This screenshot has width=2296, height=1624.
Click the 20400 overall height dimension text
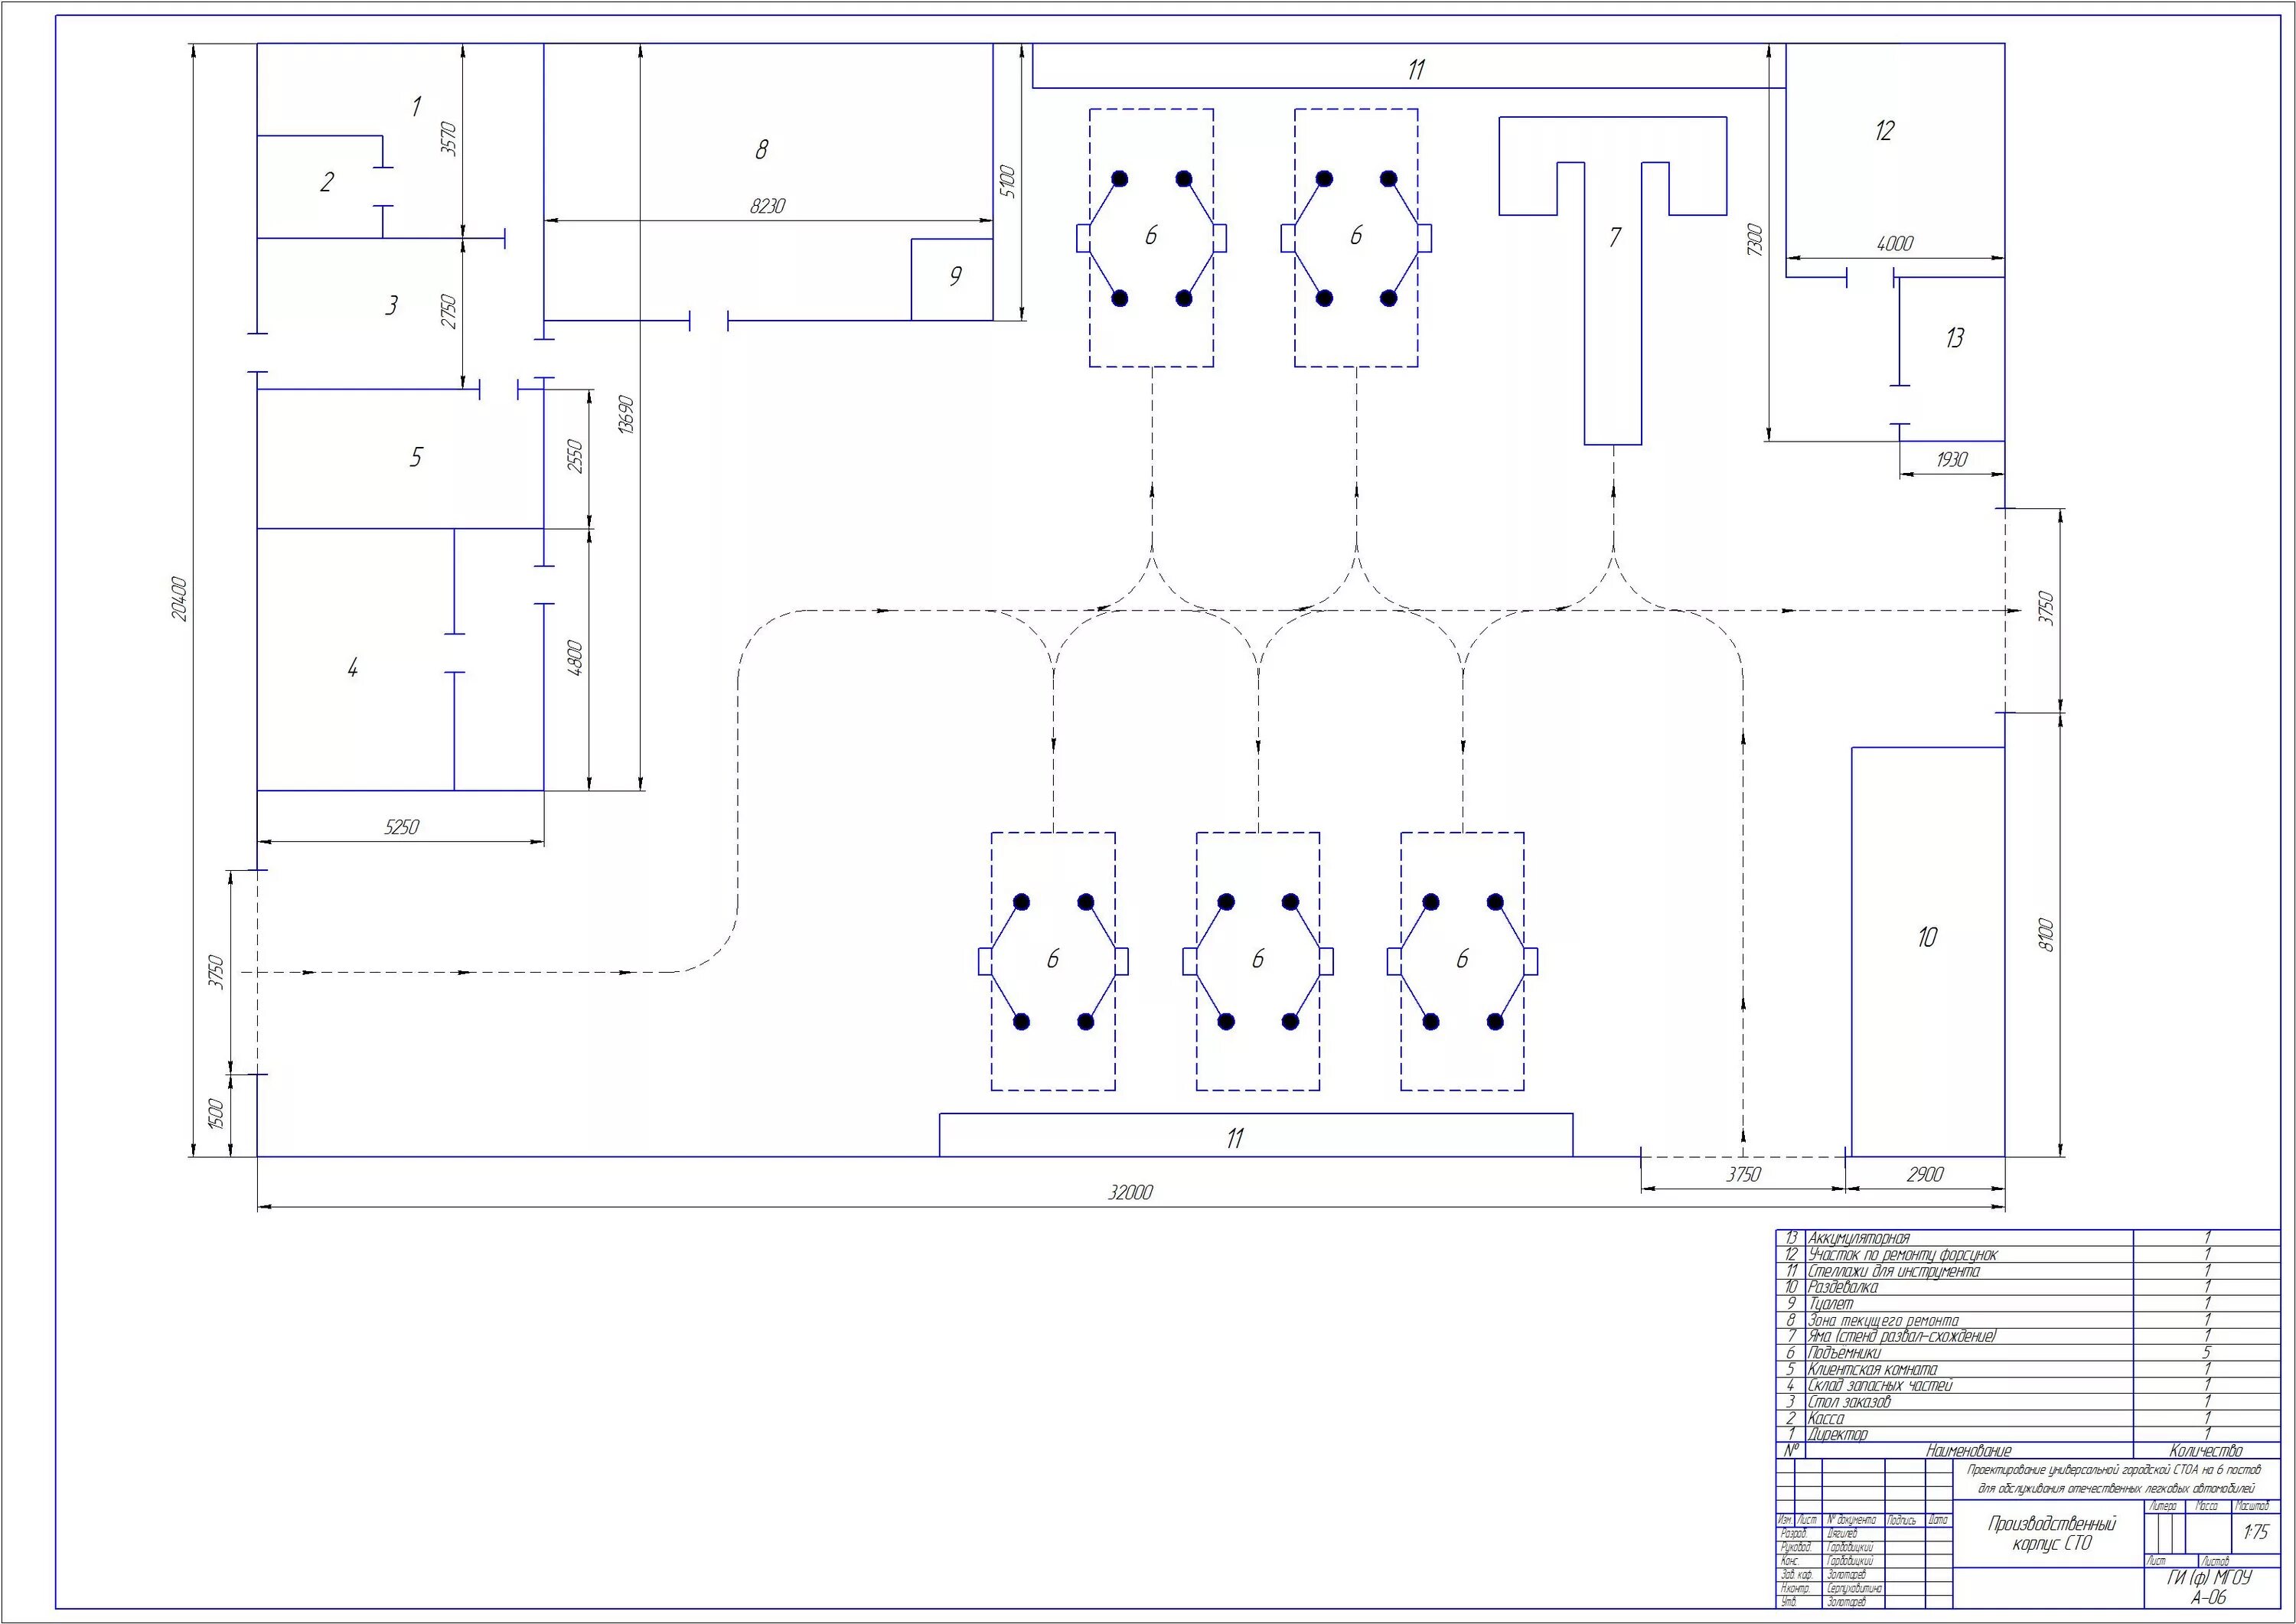[180, 598]
